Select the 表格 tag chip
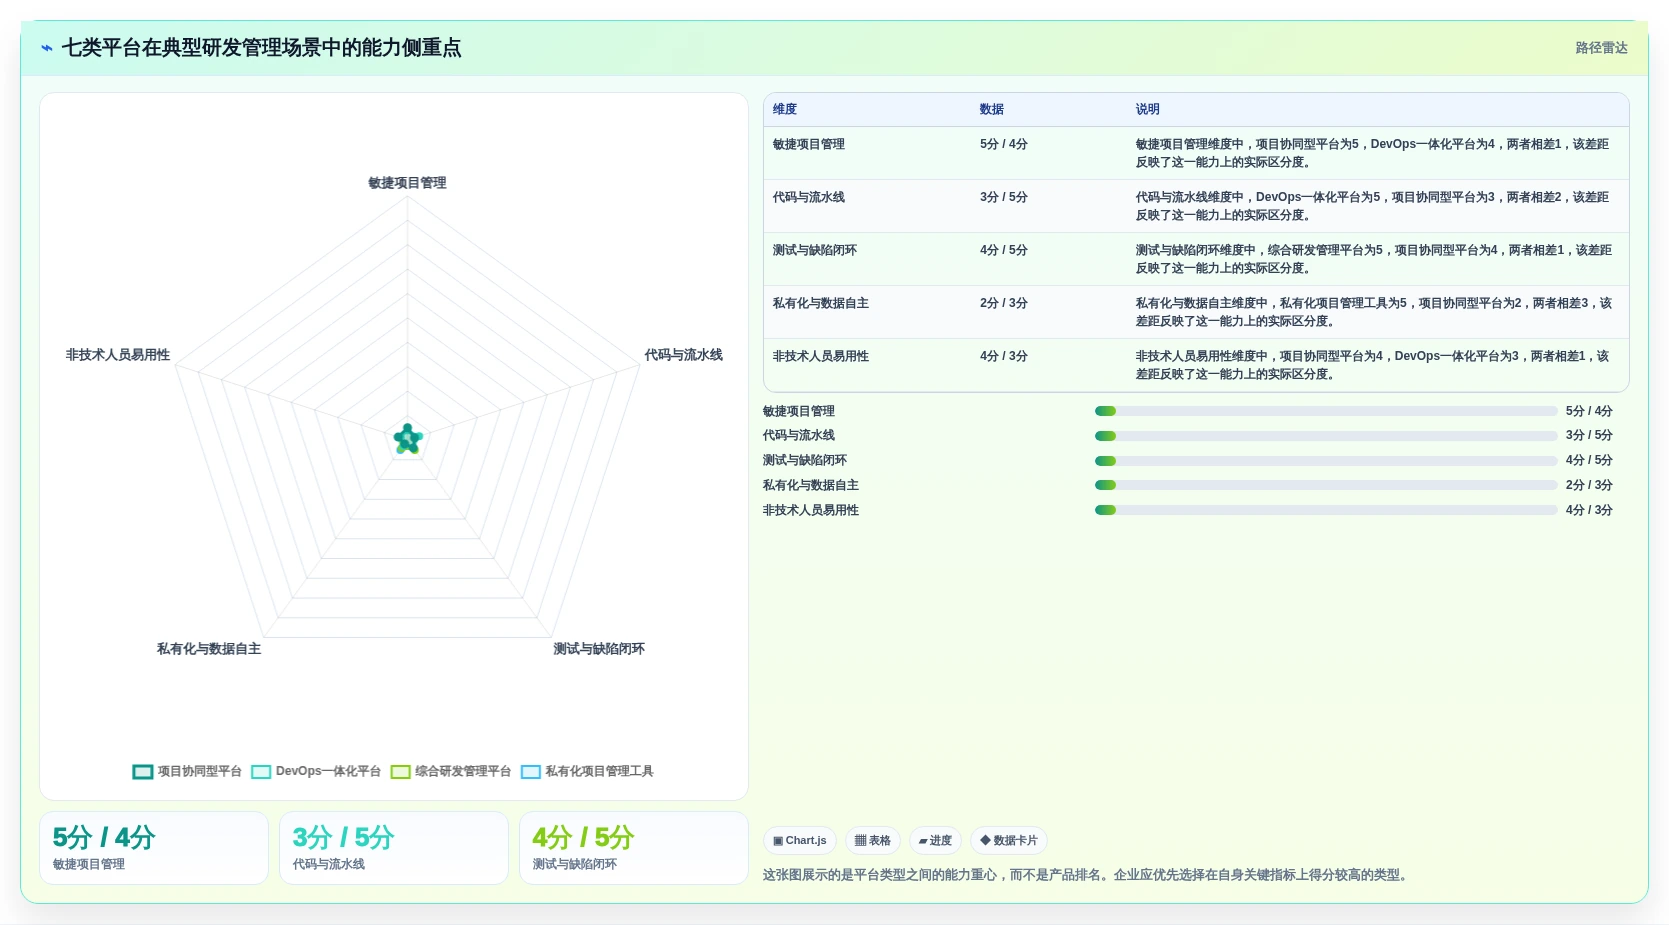The width and height of the screenshot is (1669, 925). point(873,841)
